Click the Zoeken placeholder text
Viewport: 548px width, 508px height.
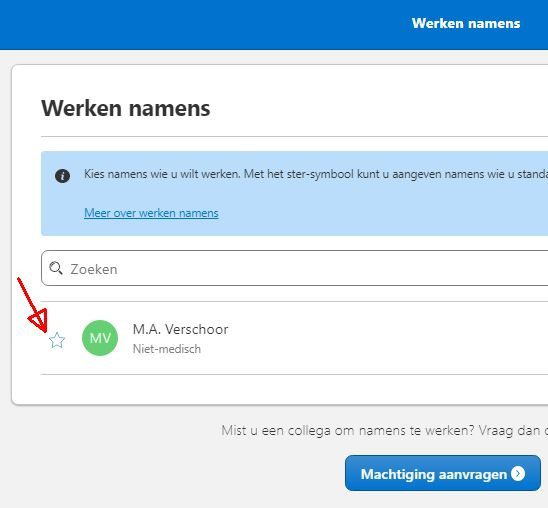[94, 269]
